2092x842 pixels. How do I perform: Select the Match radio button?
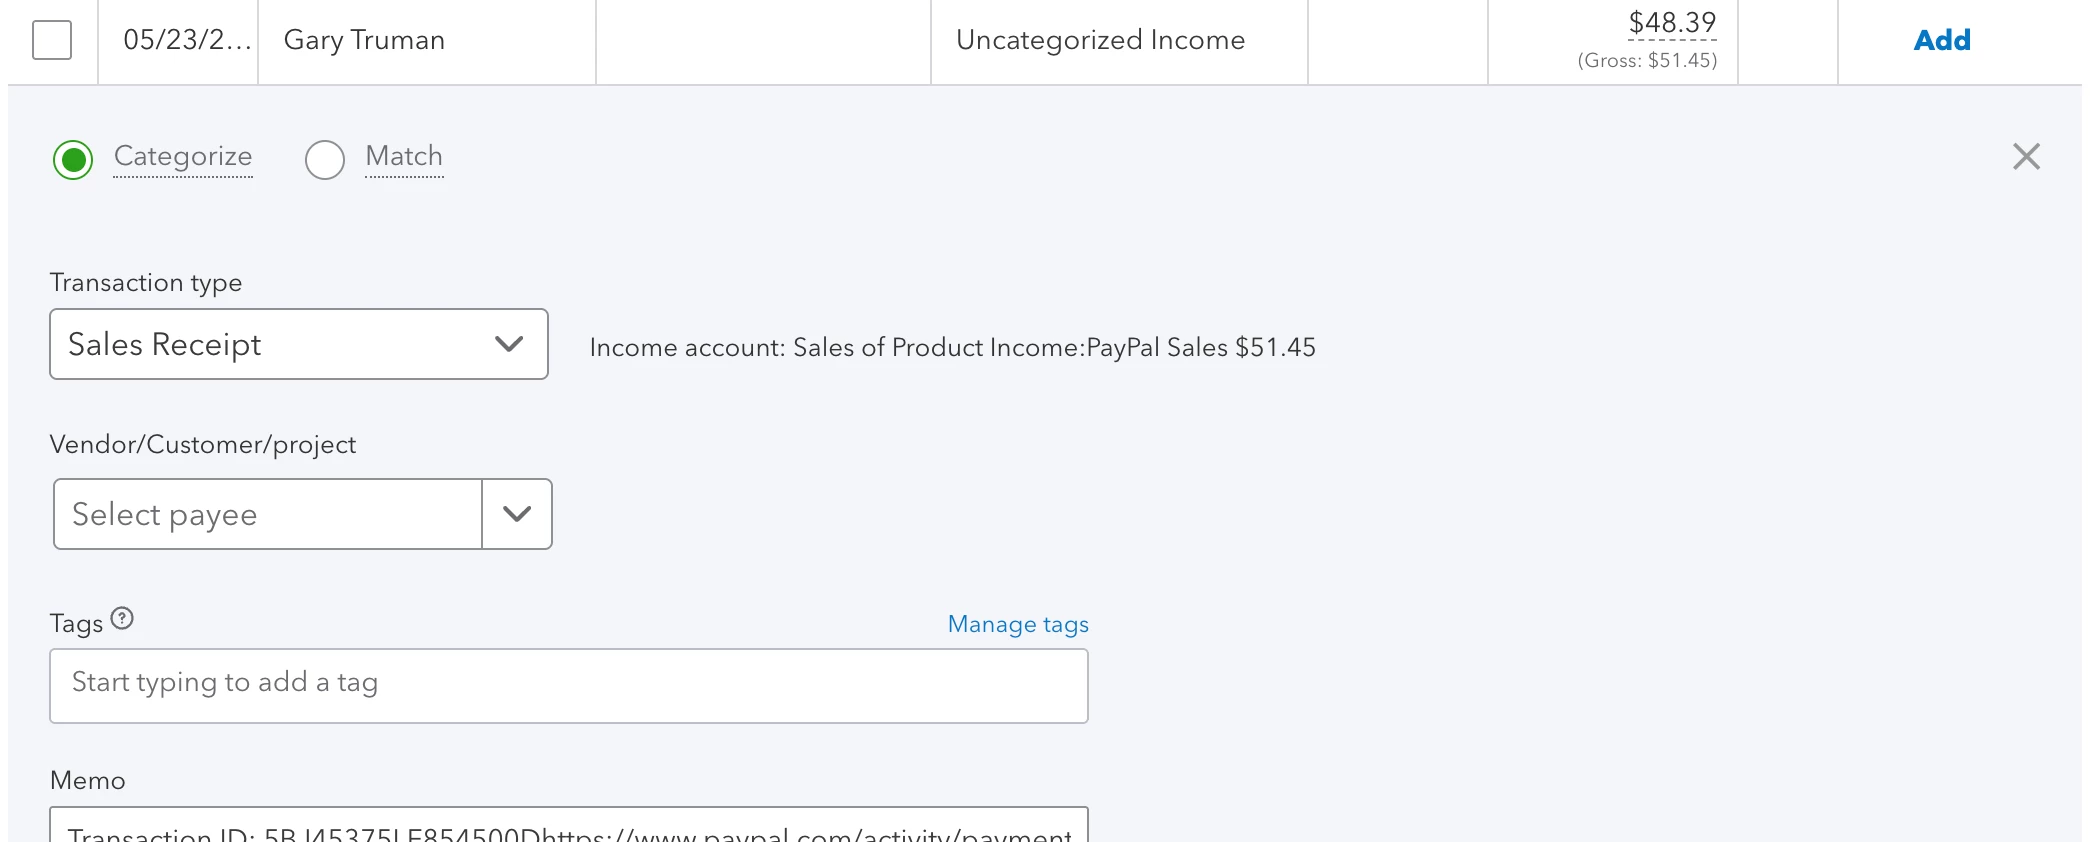coord(325,160)
